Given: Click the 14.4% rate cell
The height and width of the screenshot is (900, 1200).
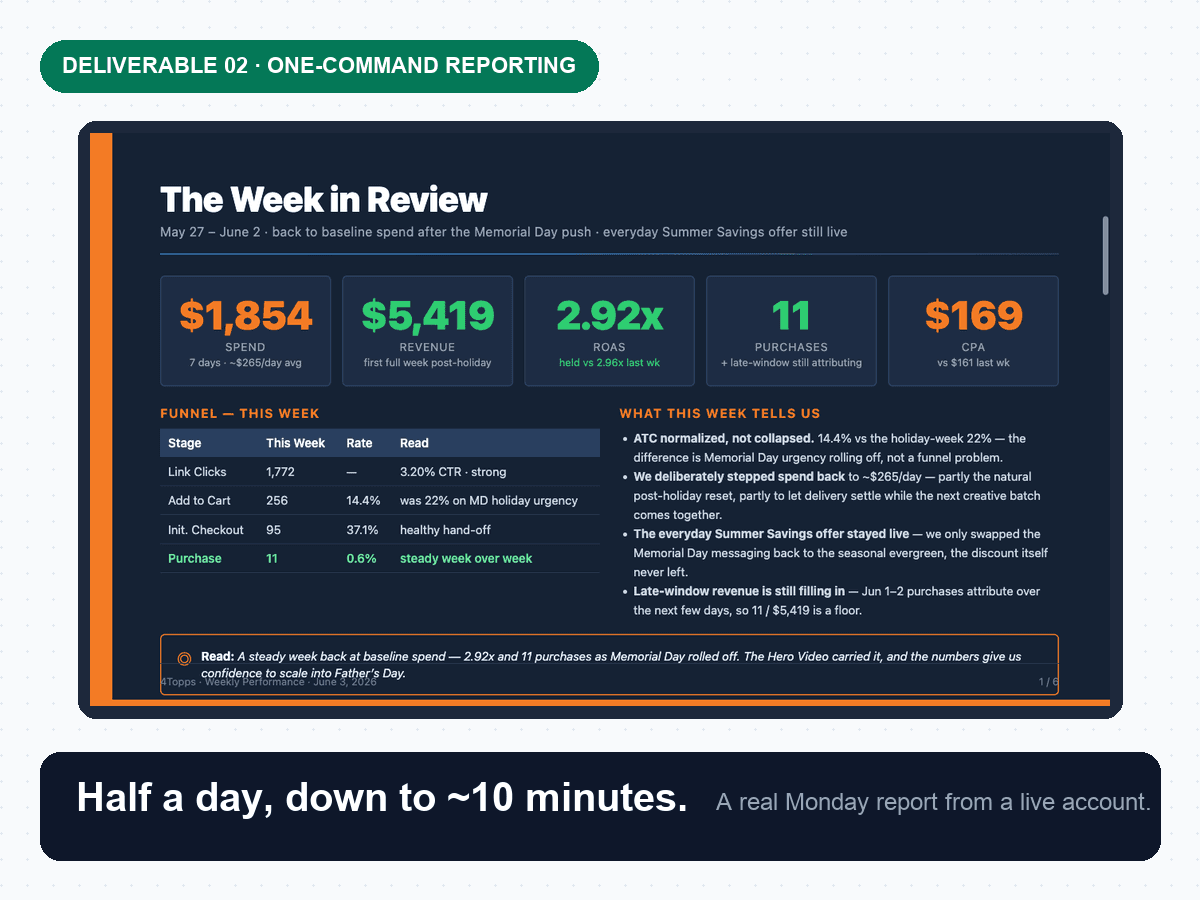Looking at the screenshot, I should coord(363,501).
